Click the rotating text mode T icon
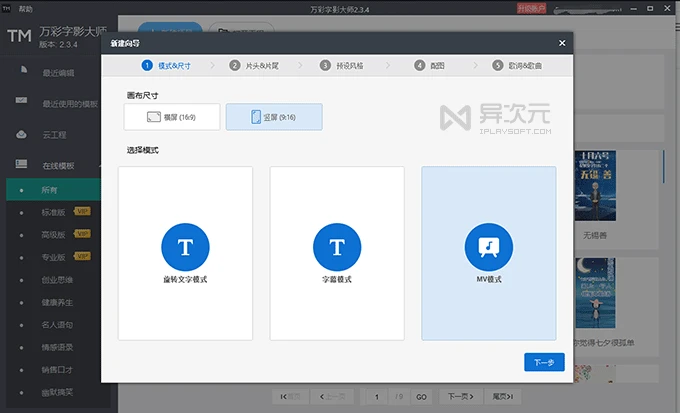The width and height of the screenshot is (680, 413). (x=185, y=247)
